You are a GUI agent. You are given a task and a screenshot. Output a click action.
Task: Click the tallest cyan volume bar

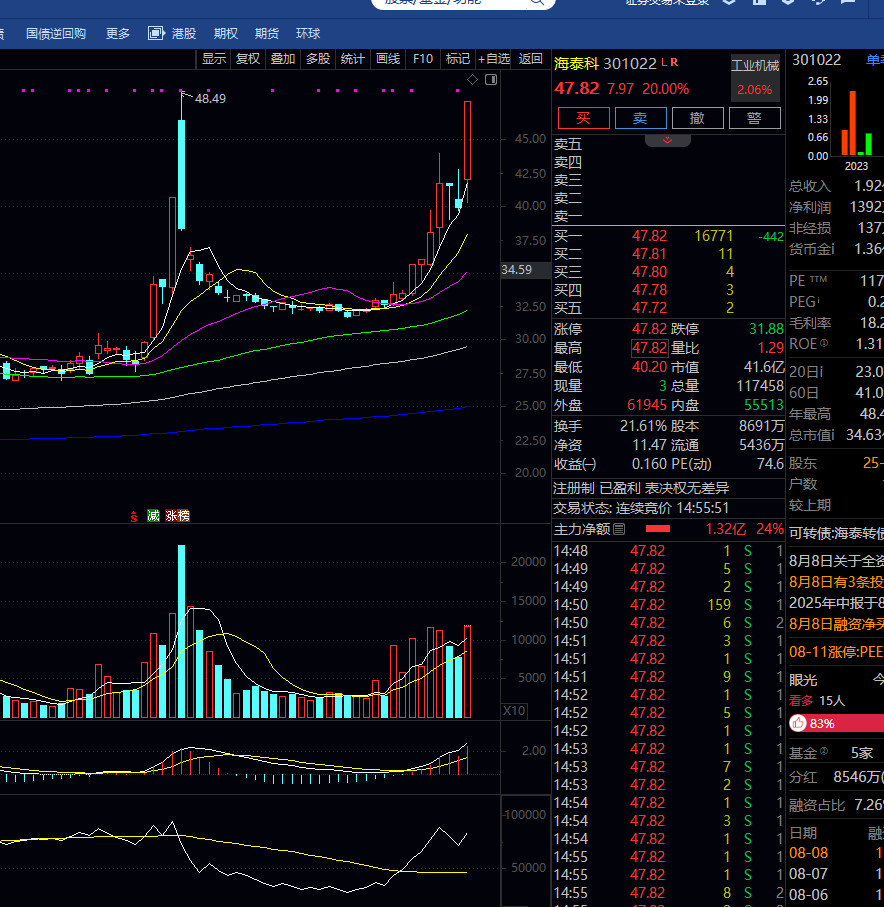tap(182, 631)
